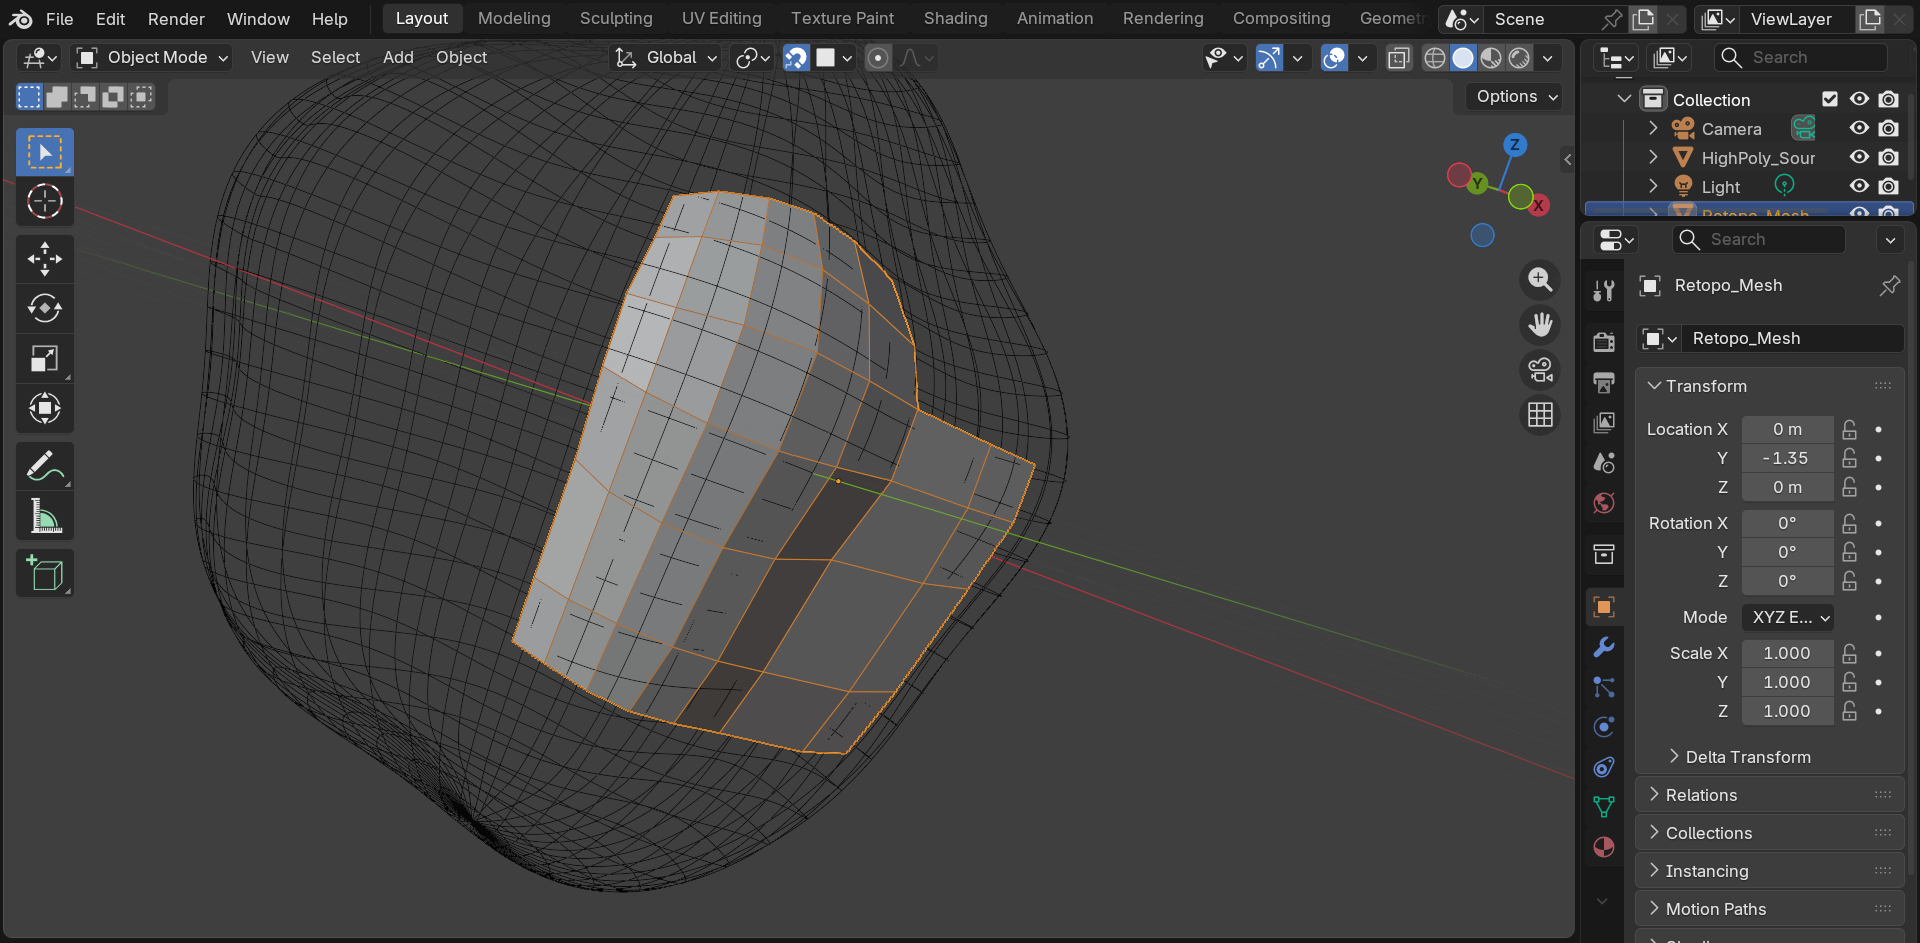This screenshot has height=943, width=1920.
Task: Open the viewport Add menu
Action: (398, 58)
